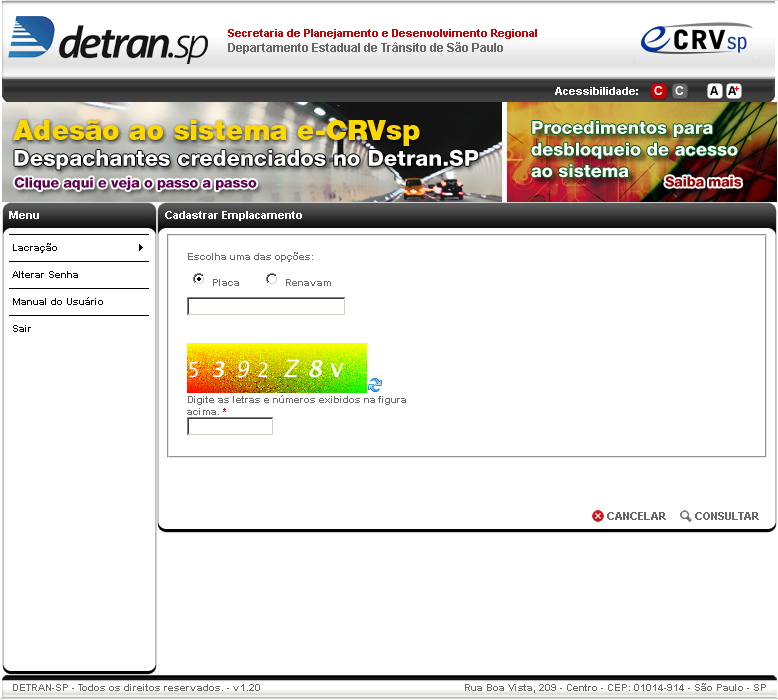Open Procedimentos para desbloqueio de acesso banner

pos(642,152)
